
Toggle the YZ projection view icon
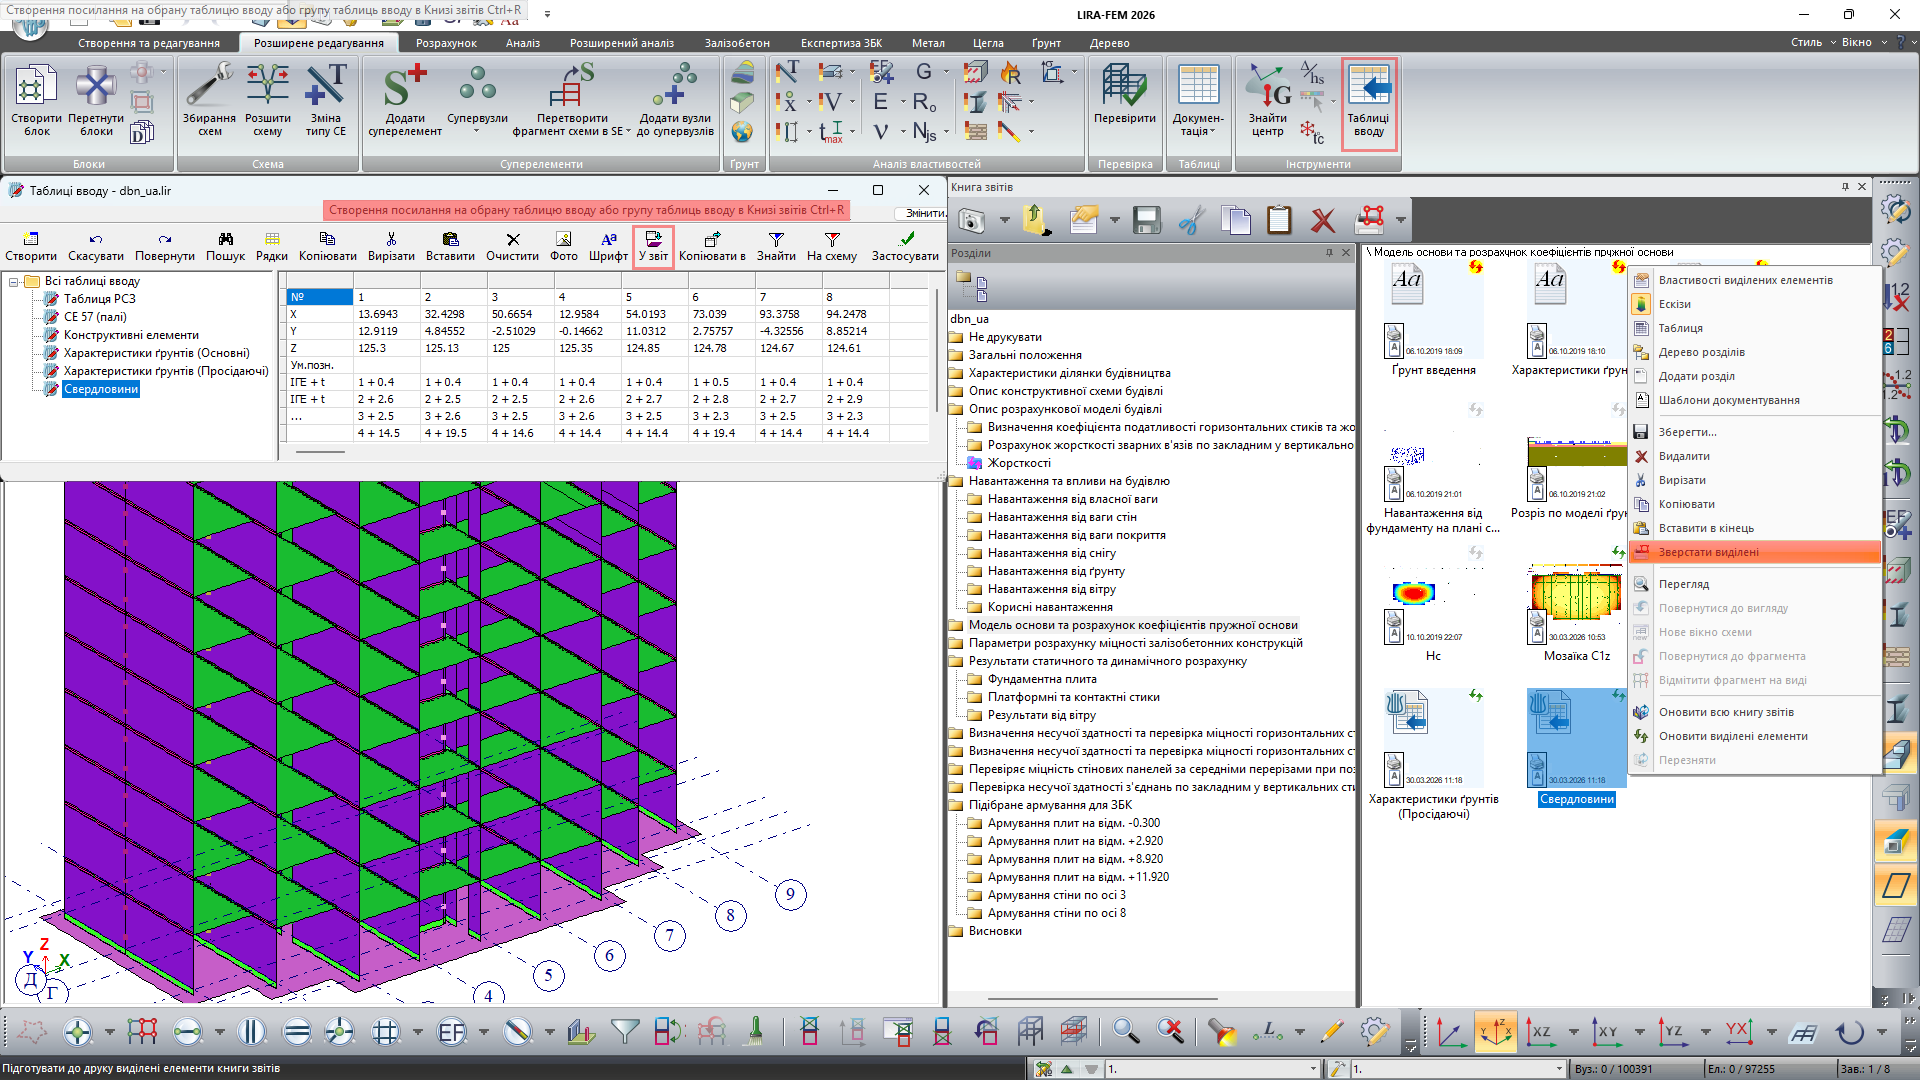[x=1673, y=1031]
